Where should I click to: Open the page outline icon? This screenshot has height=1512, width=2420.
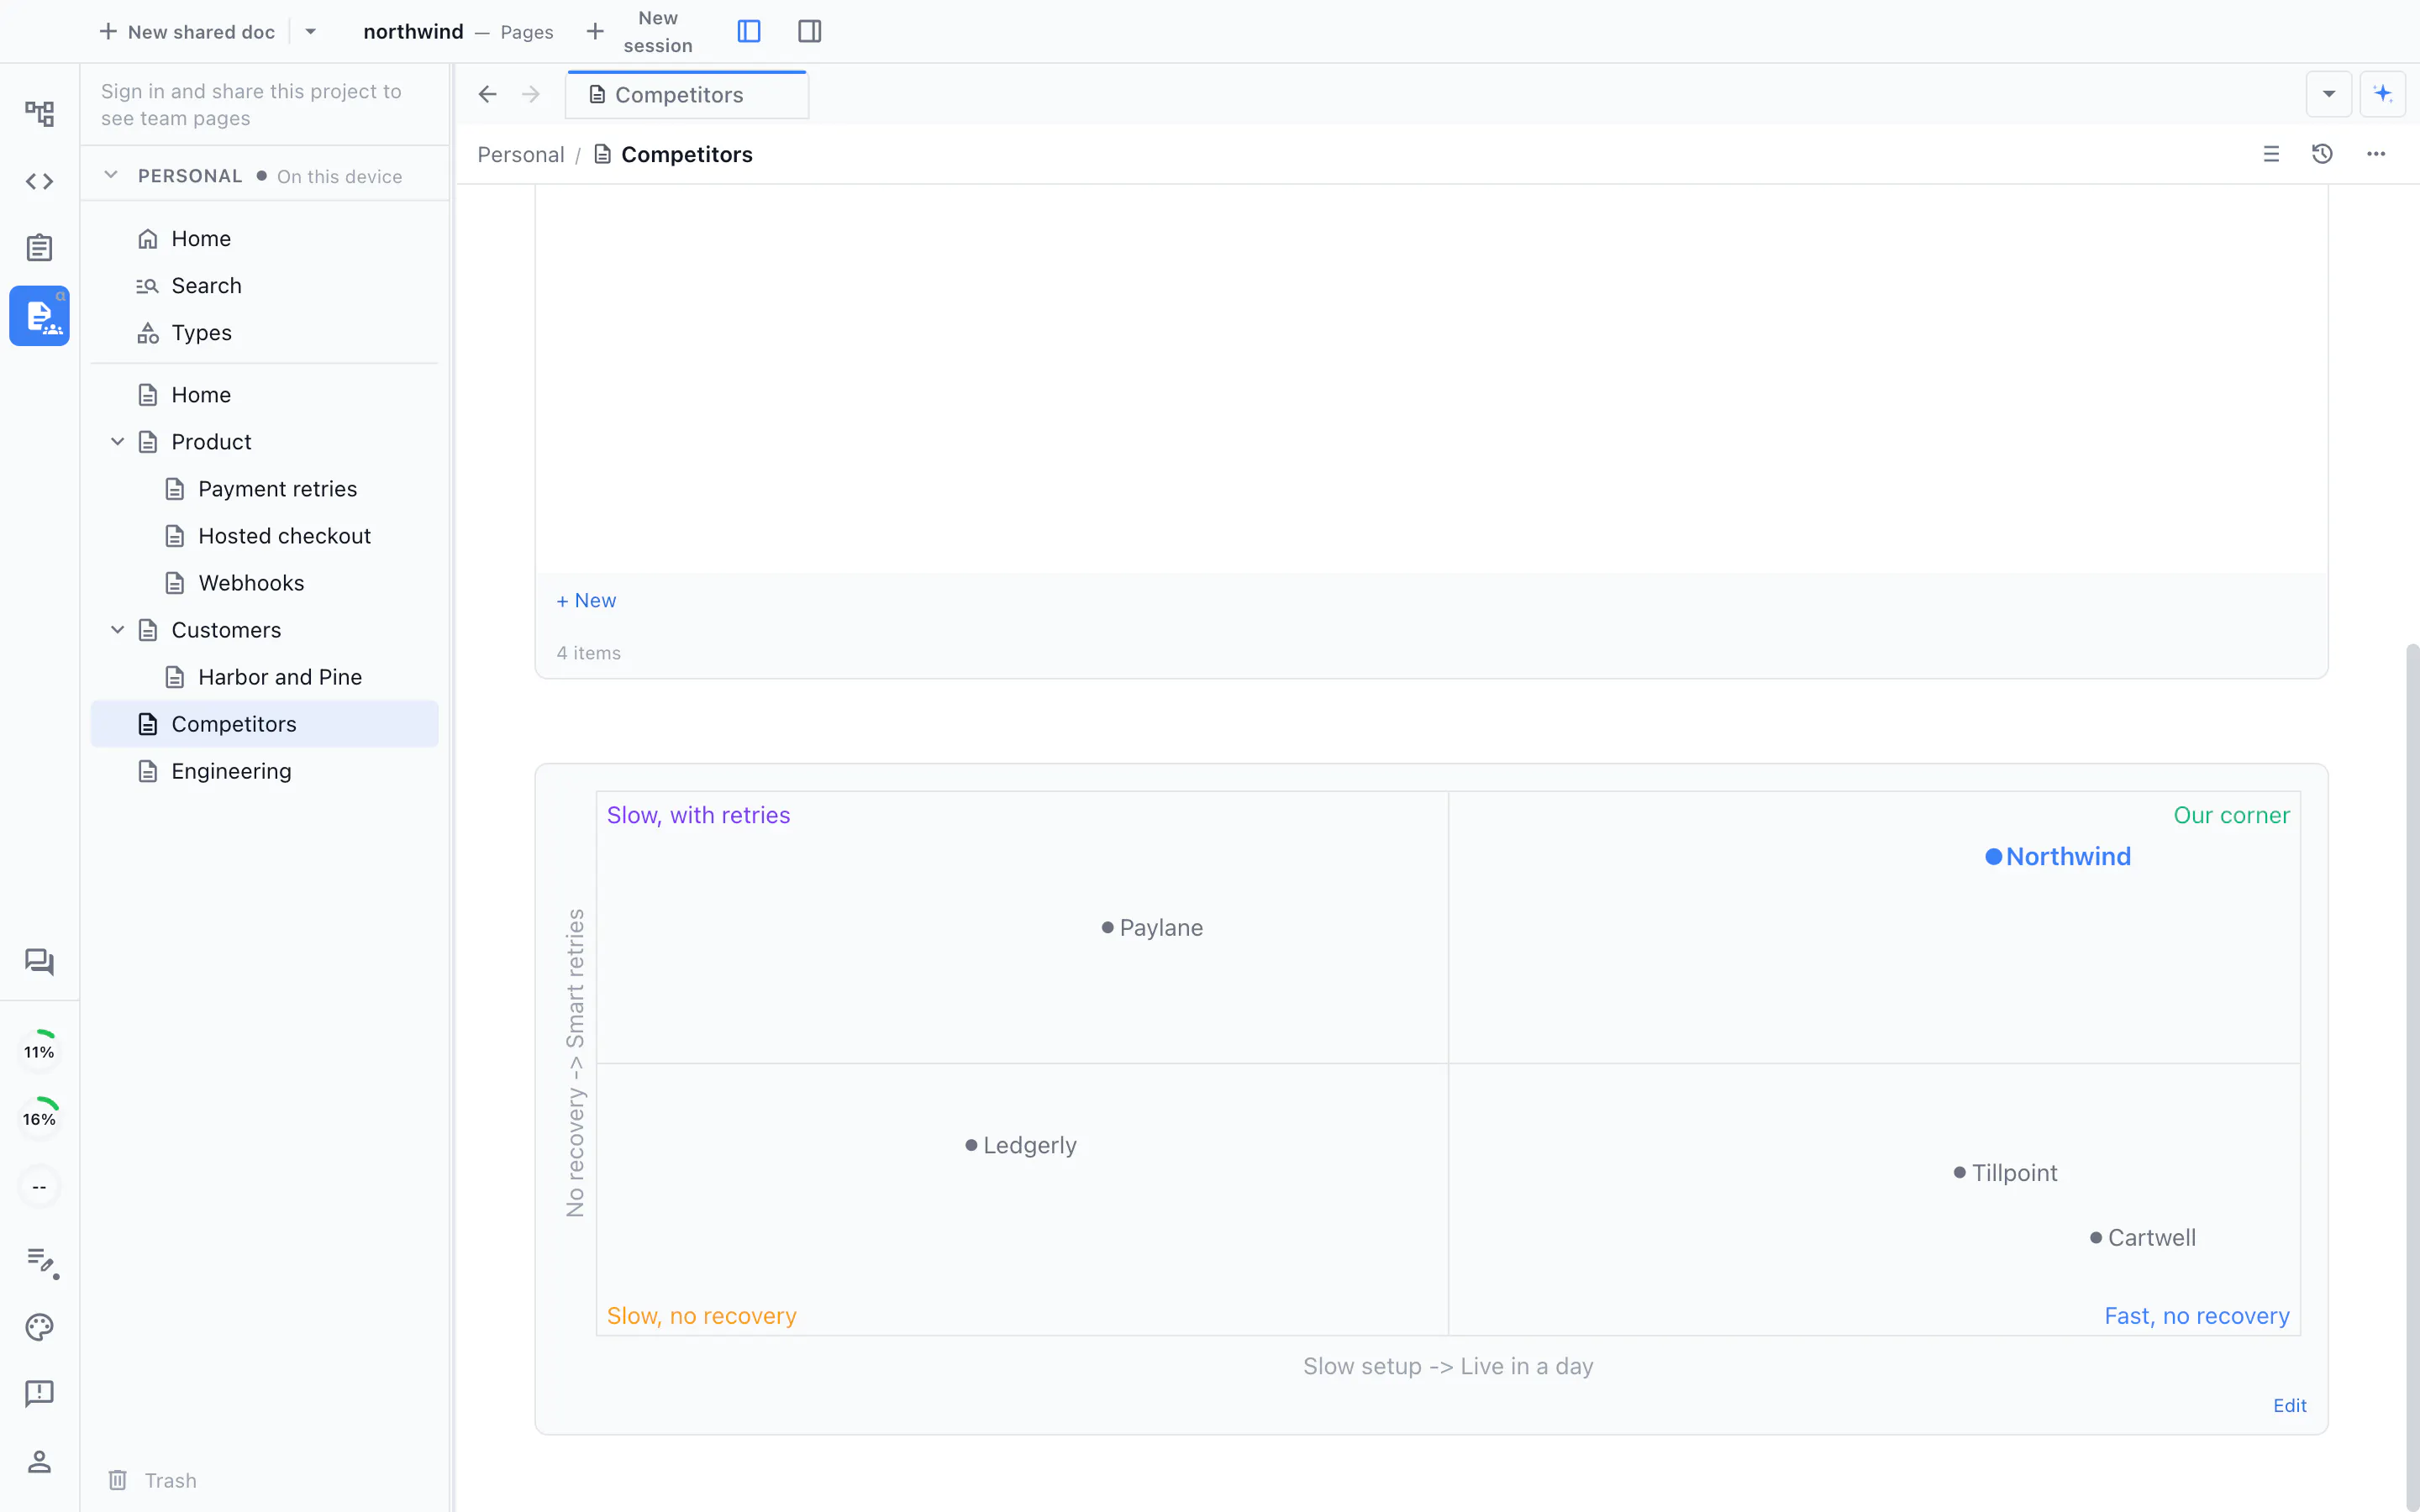(2271, 154)
